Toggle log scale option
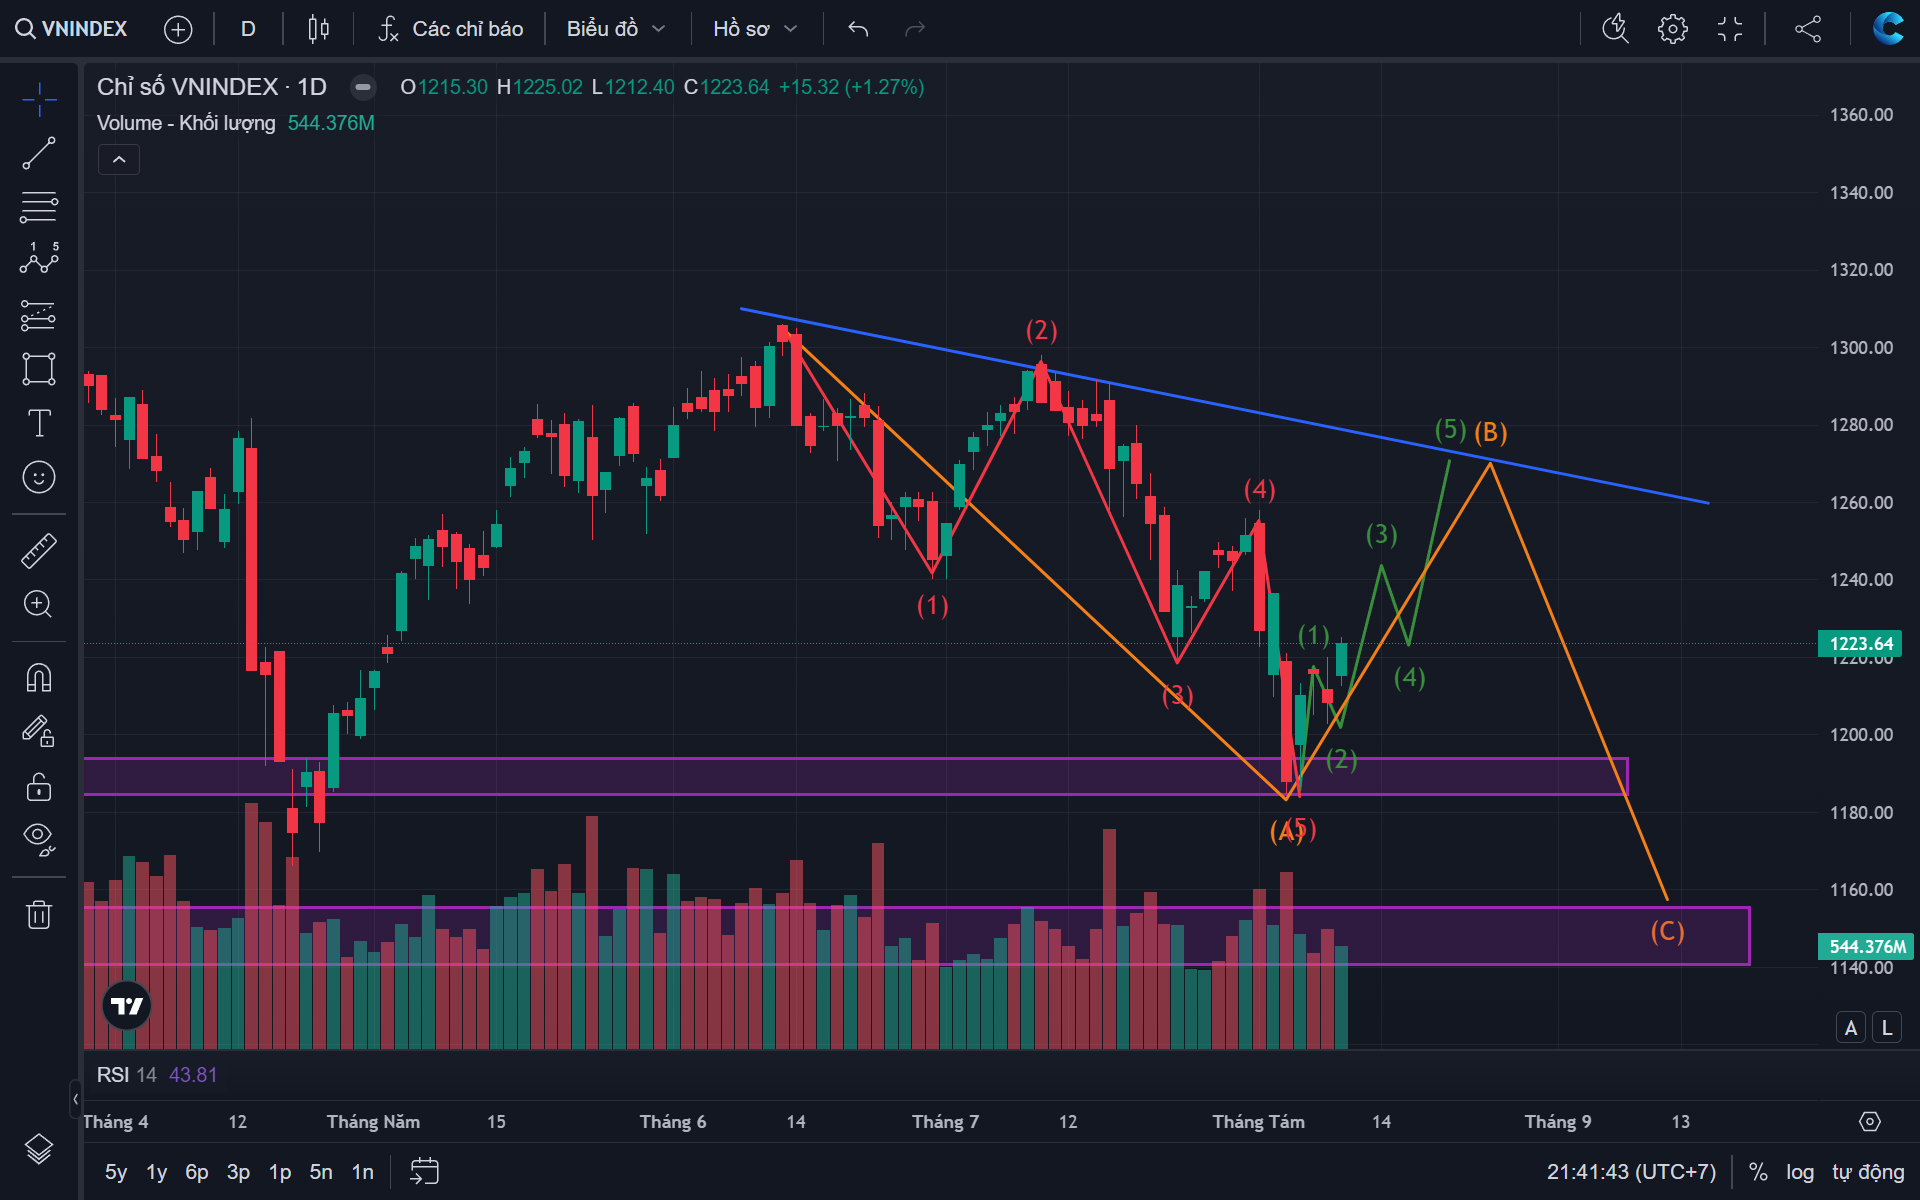Viewport: 1920px width, 1200px height. tap(1800, 1172)
